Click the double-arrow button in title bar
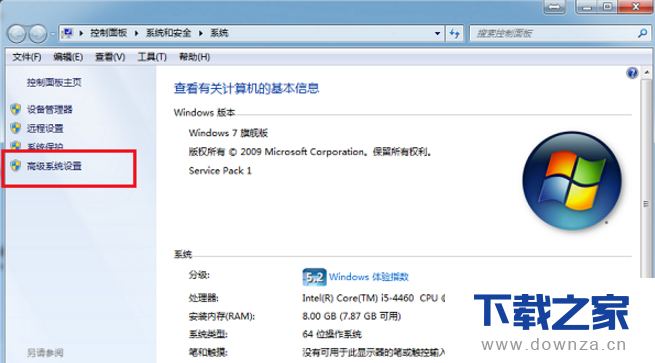655x363 pixels. [x=555, y=7]
